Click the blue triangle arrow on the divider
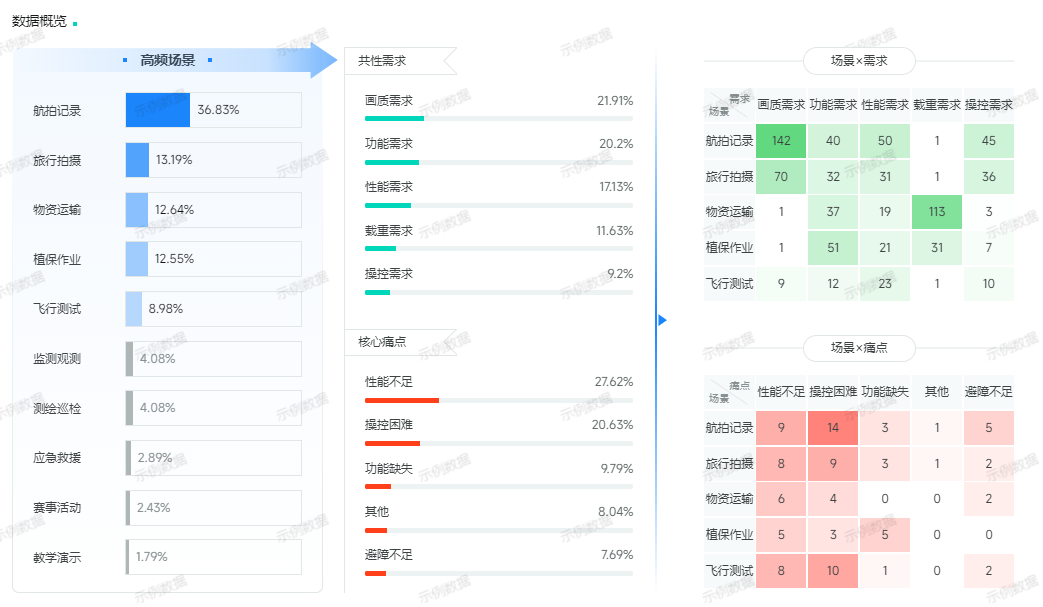This screenshot has width=1043, height=607. click(x=661, y=320)
